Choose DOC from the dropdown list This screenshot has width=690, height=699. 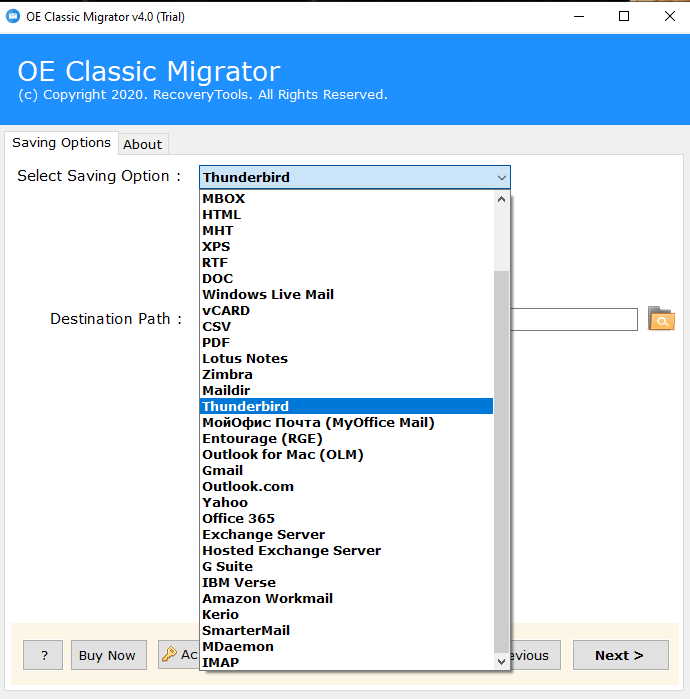click(x=347, y=279)
